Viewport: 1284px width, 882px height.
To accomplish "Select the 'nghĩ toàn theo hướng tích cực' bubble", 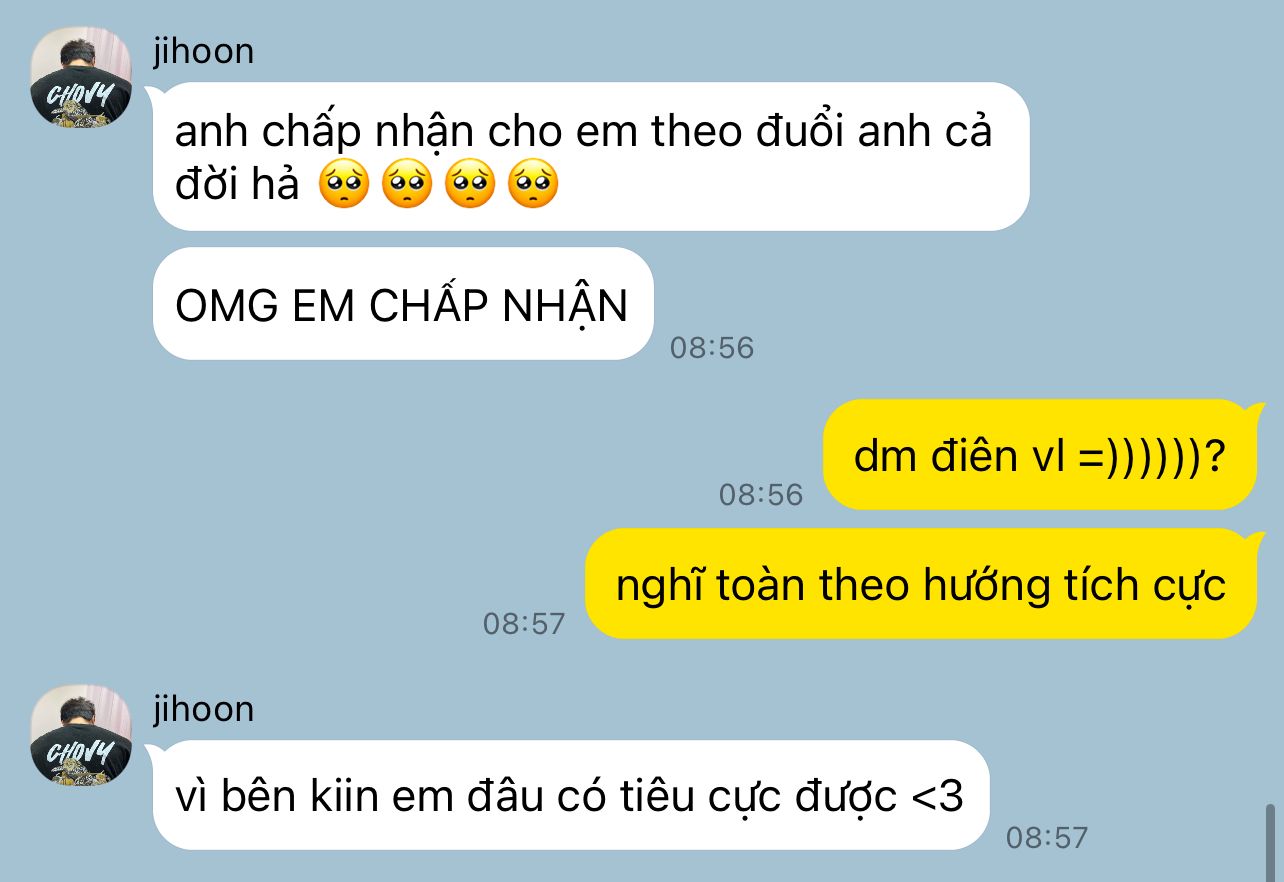I will point(921,583).
